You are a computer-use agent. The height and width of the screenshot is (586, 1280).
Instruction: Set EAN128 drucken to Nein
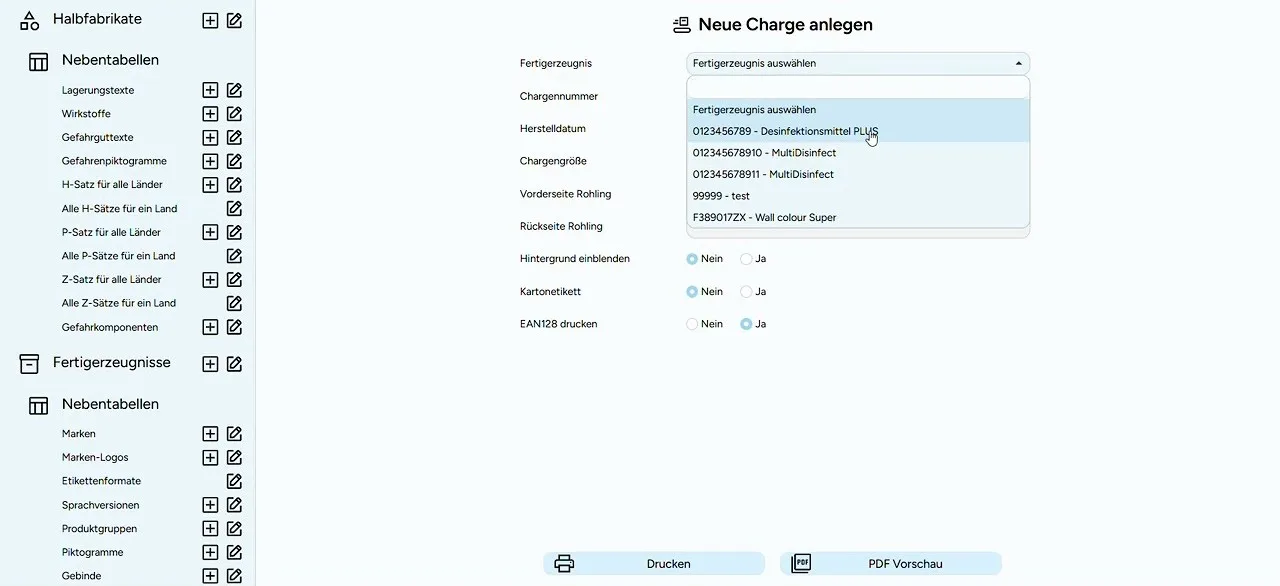[x=692, y=324]
